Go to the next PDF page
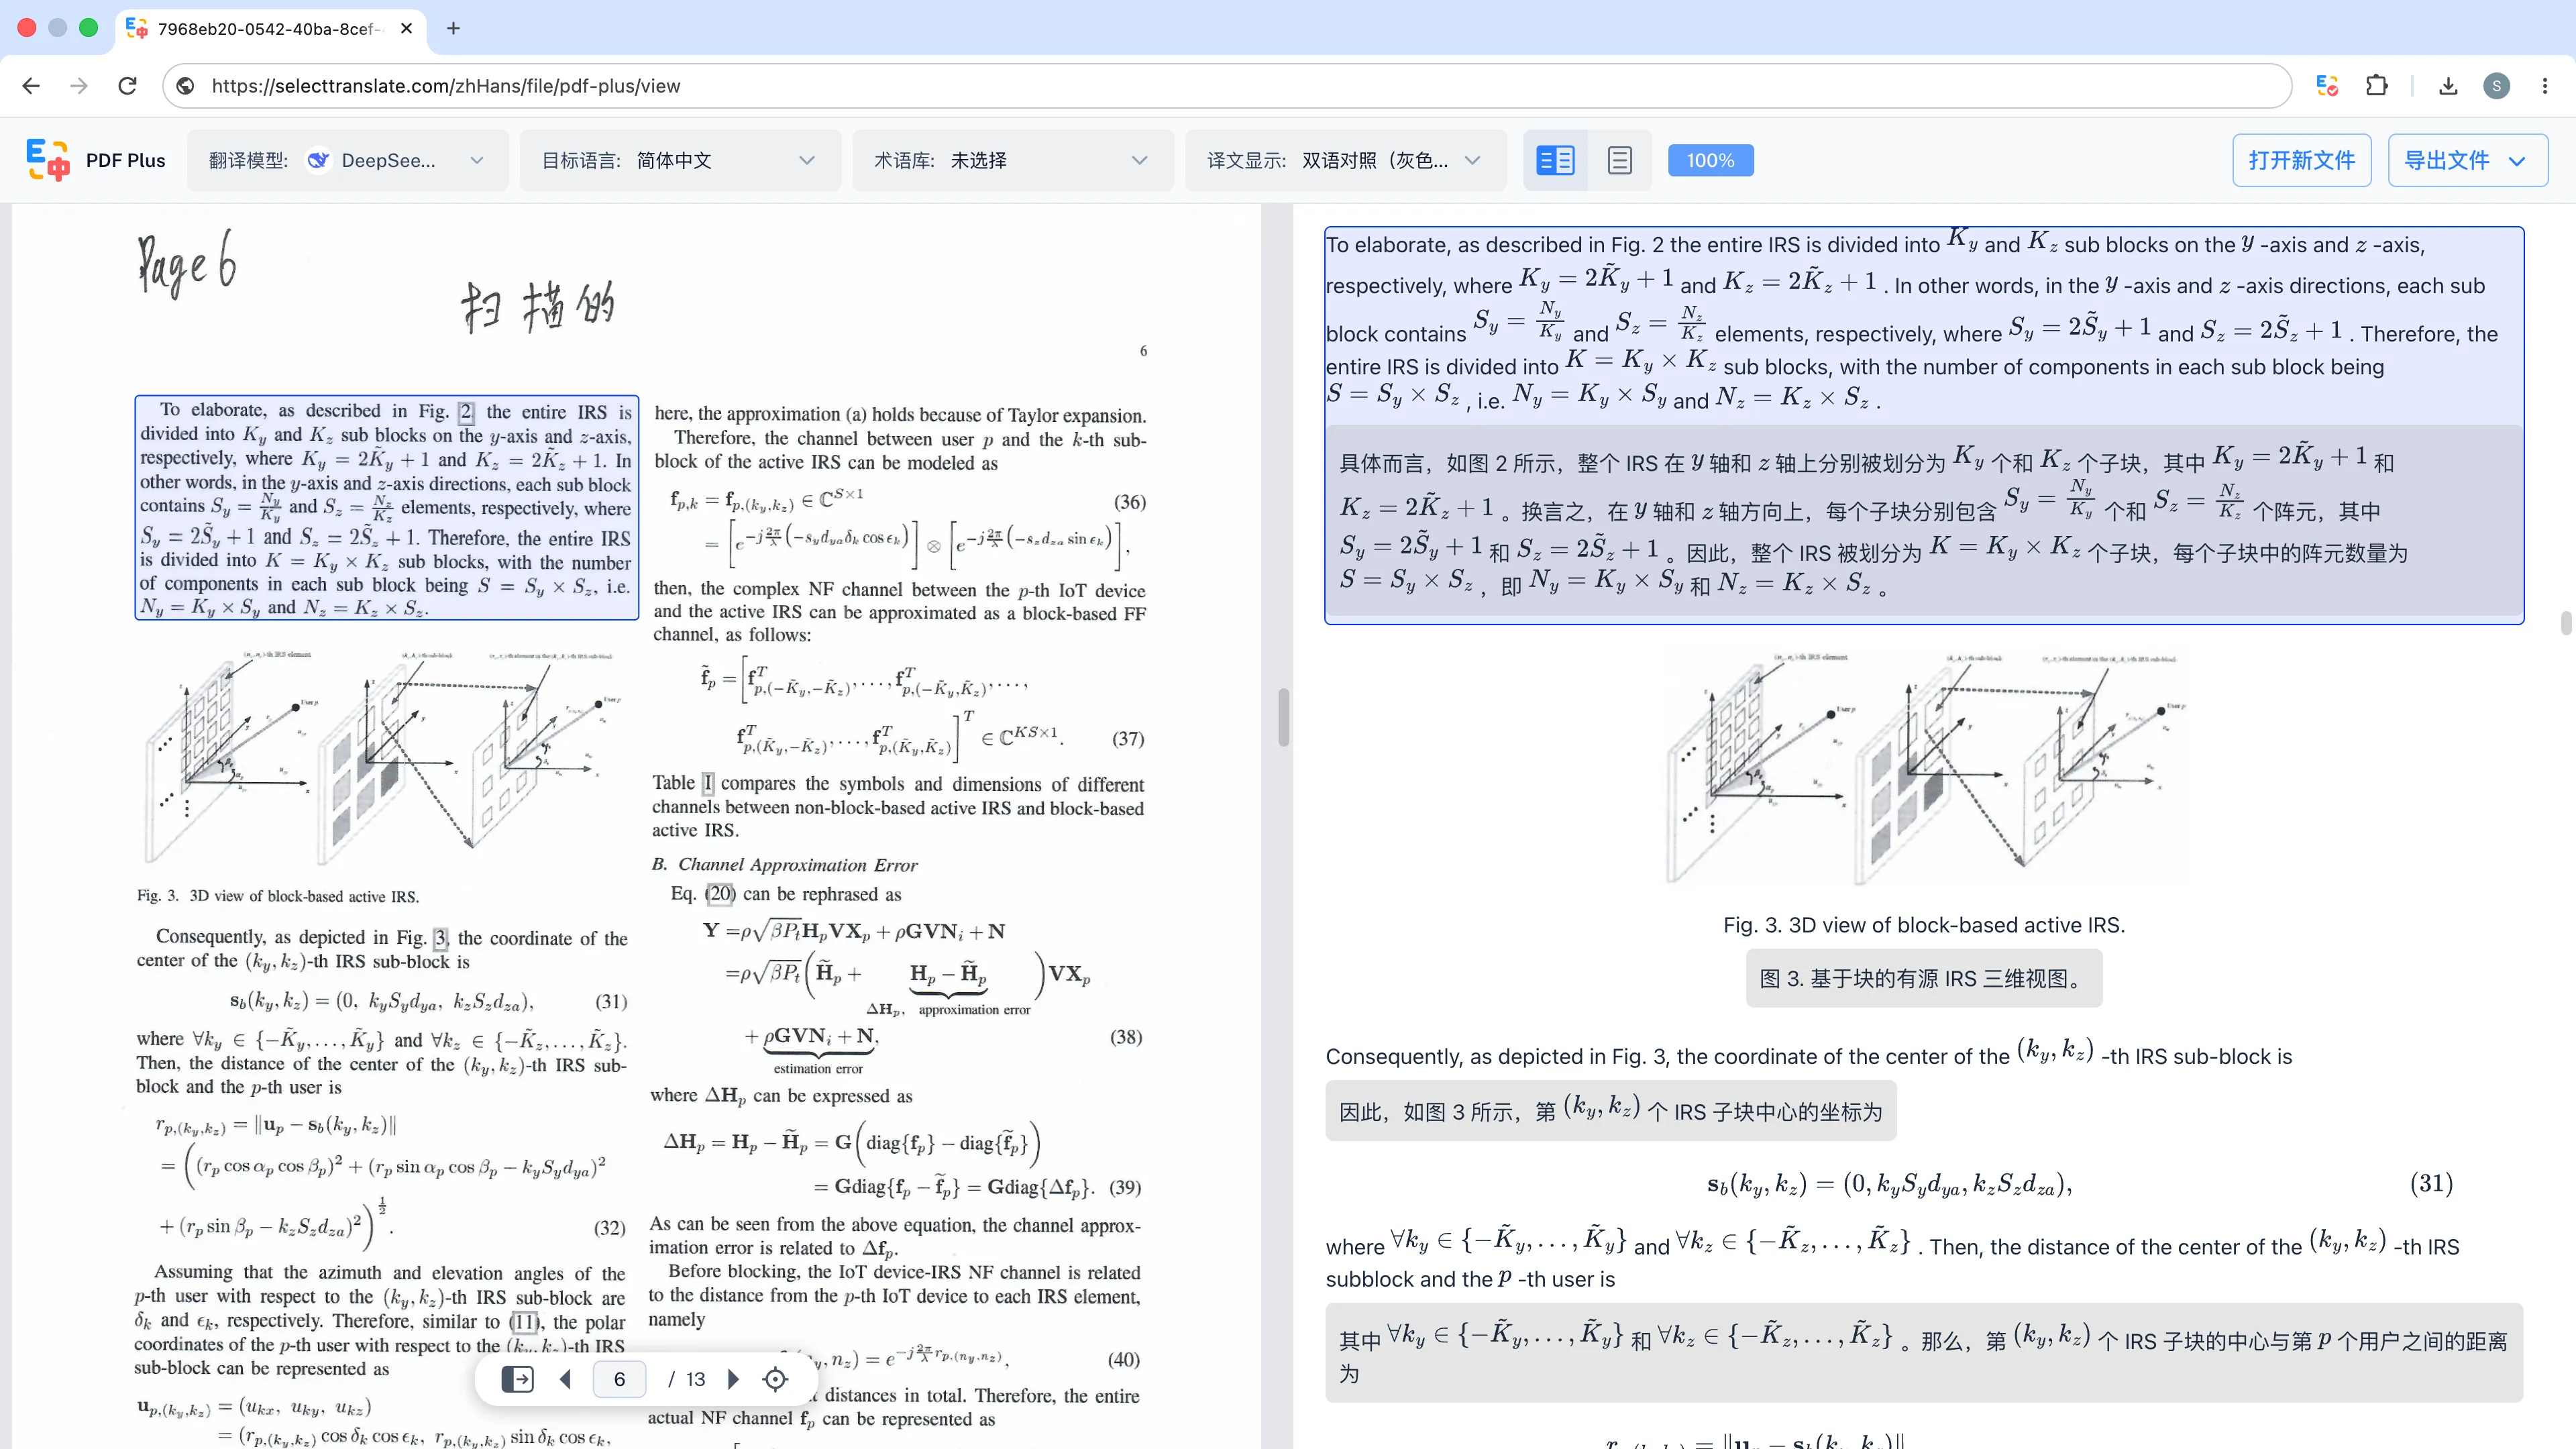The height and width of the screenshot is (1449, 2576). point(733,1379)
